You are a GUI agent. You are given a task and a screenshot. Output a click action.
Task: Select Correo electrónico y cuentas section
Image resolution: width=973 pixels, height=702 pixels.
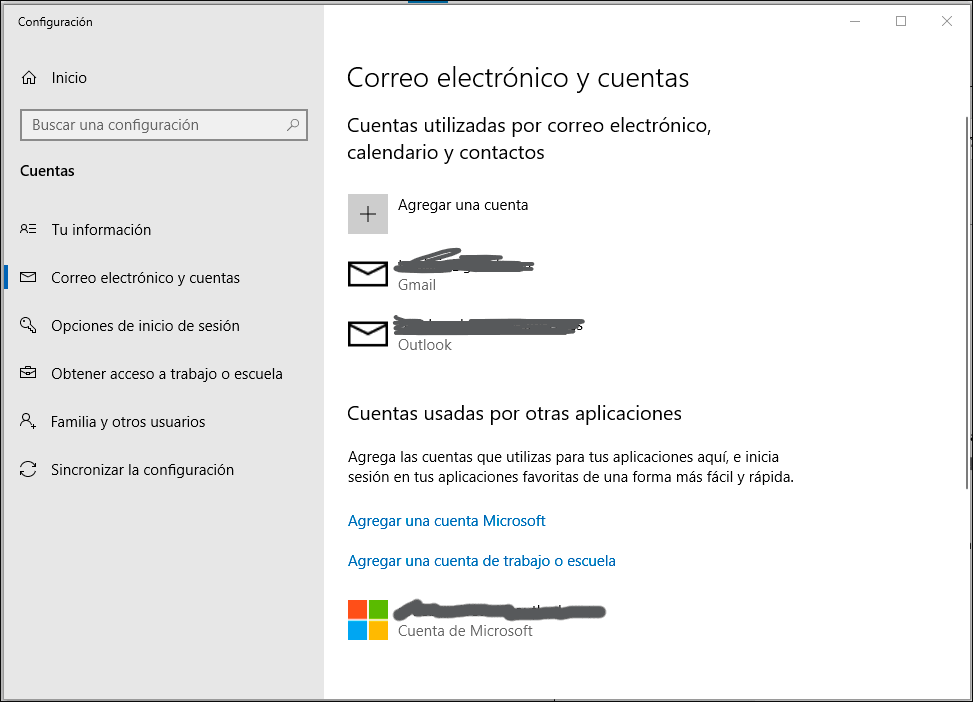(x=145, y=278)
